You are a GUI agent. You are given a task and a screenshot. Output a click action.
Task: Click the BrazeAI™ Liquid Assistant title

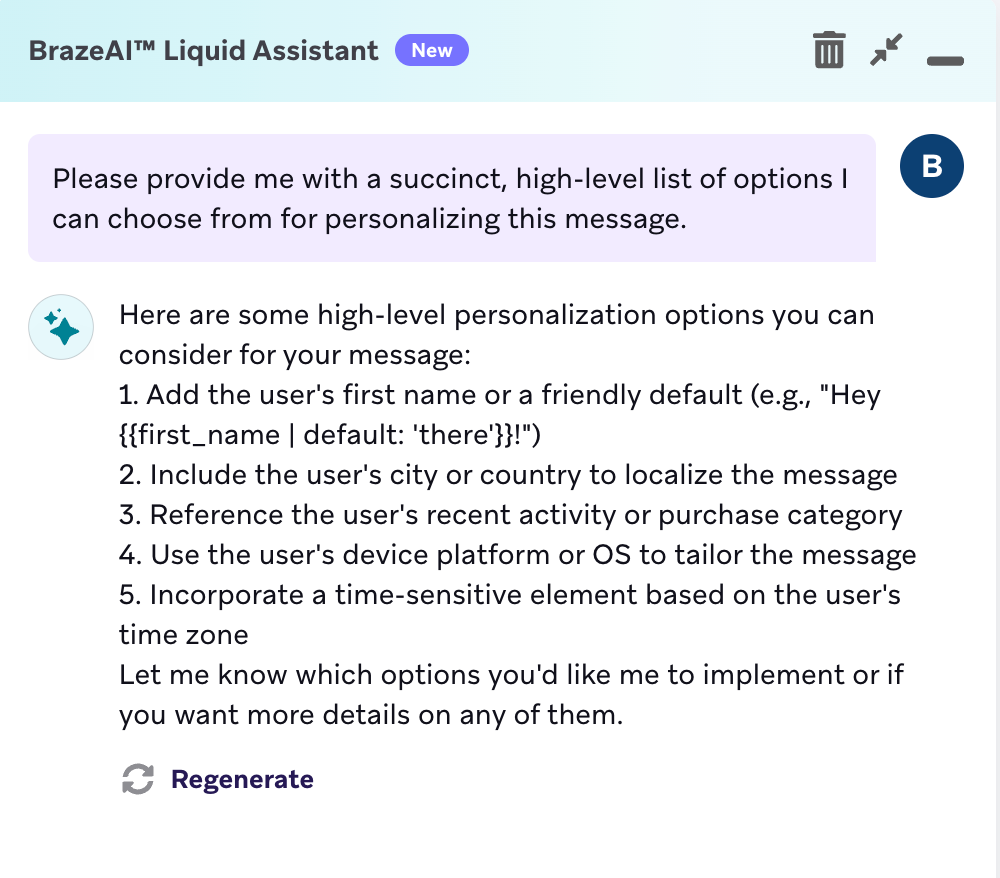[203, 51]
